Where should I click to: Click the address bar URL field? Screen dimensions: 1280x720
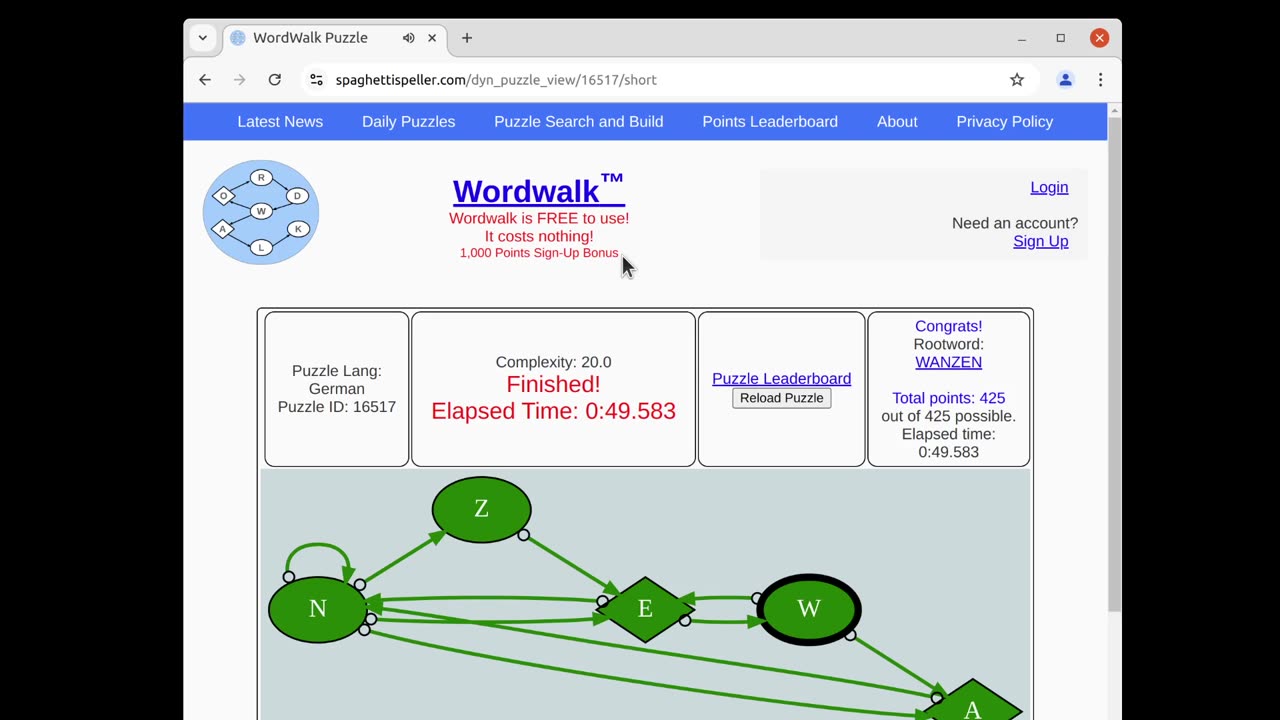coord(660,80)
